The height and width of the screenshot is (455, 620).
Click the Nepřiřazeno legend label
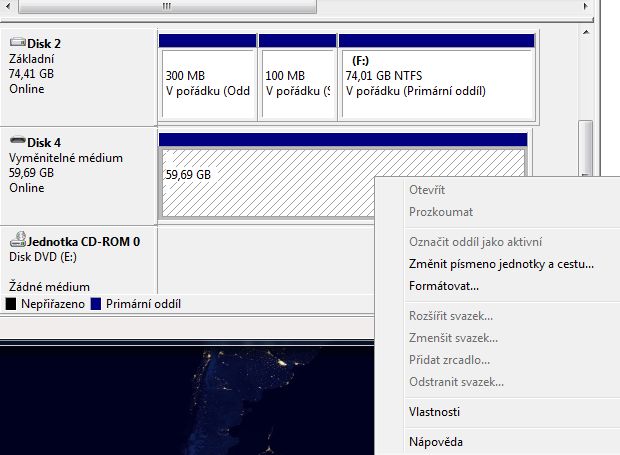tap(53, 304)
